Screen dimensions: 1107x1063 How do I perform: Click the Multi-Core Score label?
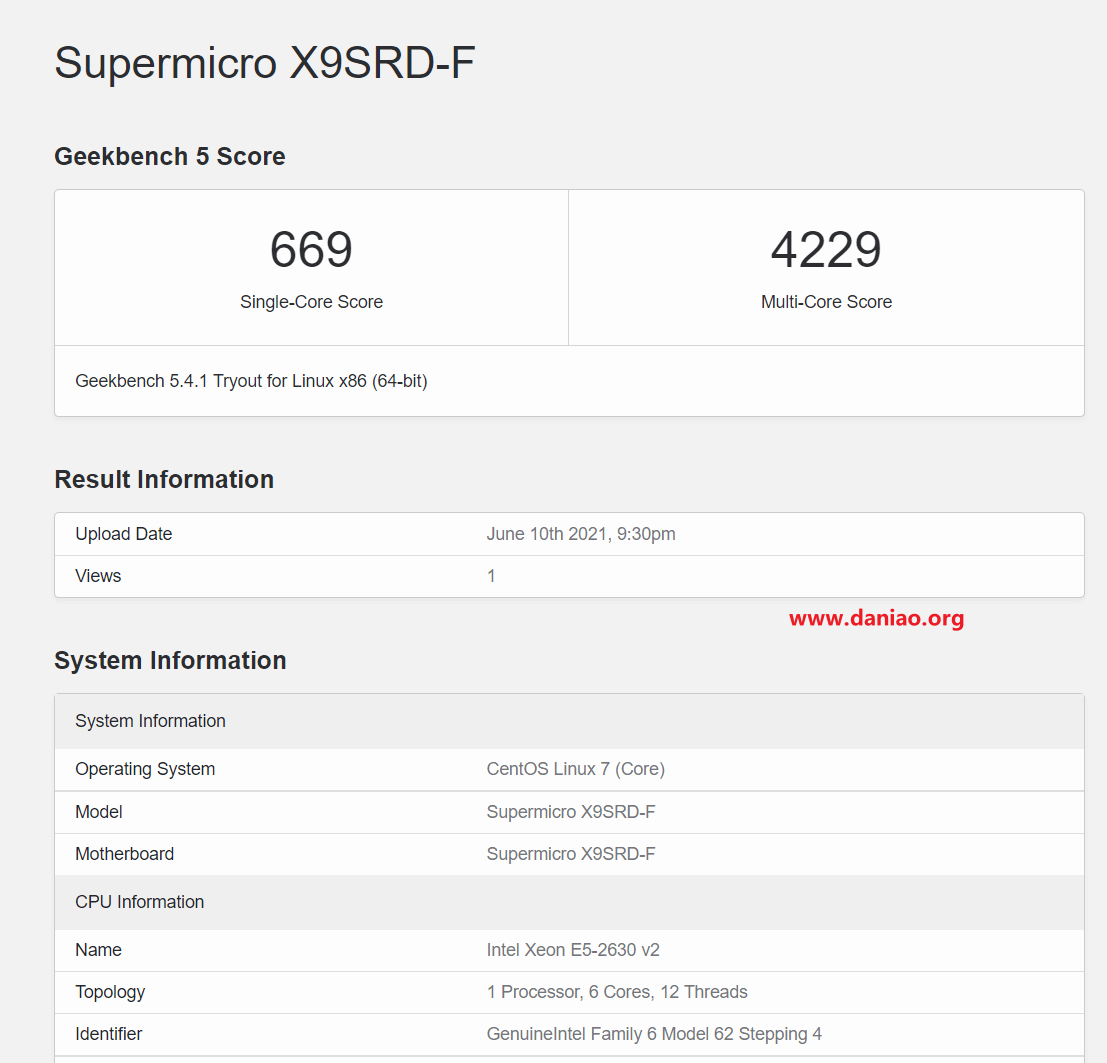(826, 302)
